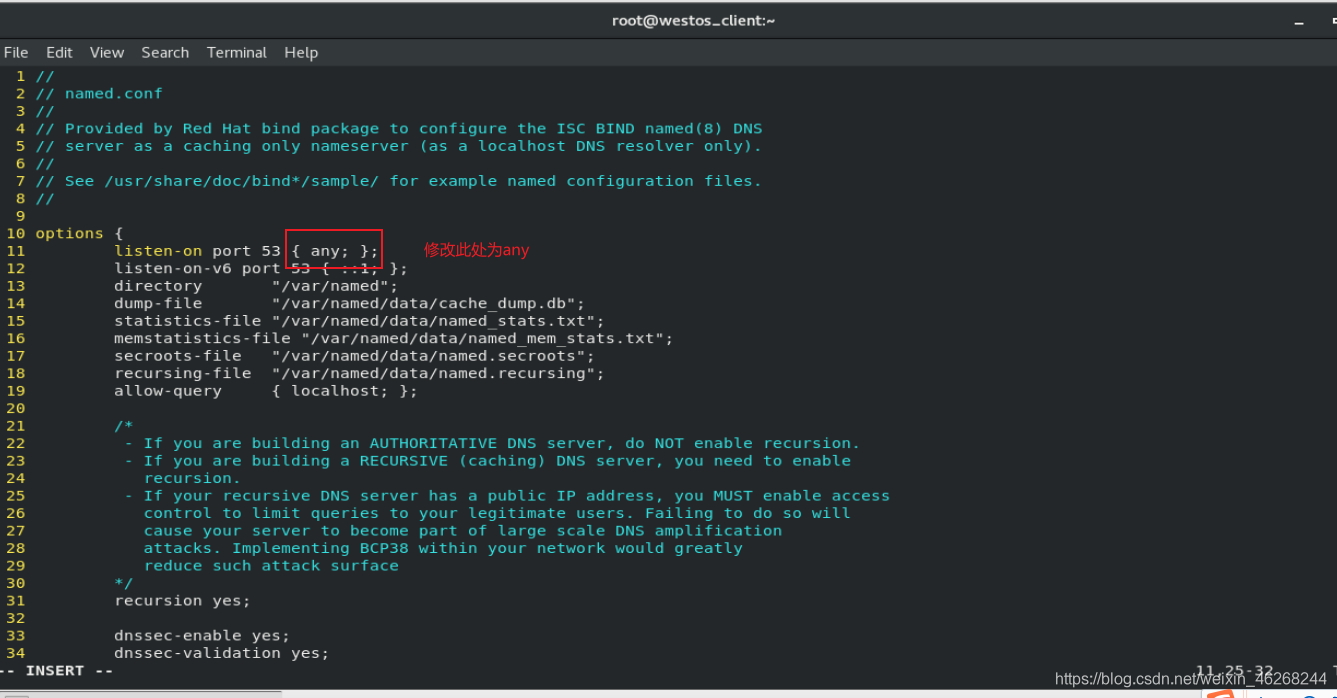Image resolution: width=1337 pixels, height=698 pixels.
Task: Click the root@westos_client window title
Action: pyautogui.click(x=694, y=20)
